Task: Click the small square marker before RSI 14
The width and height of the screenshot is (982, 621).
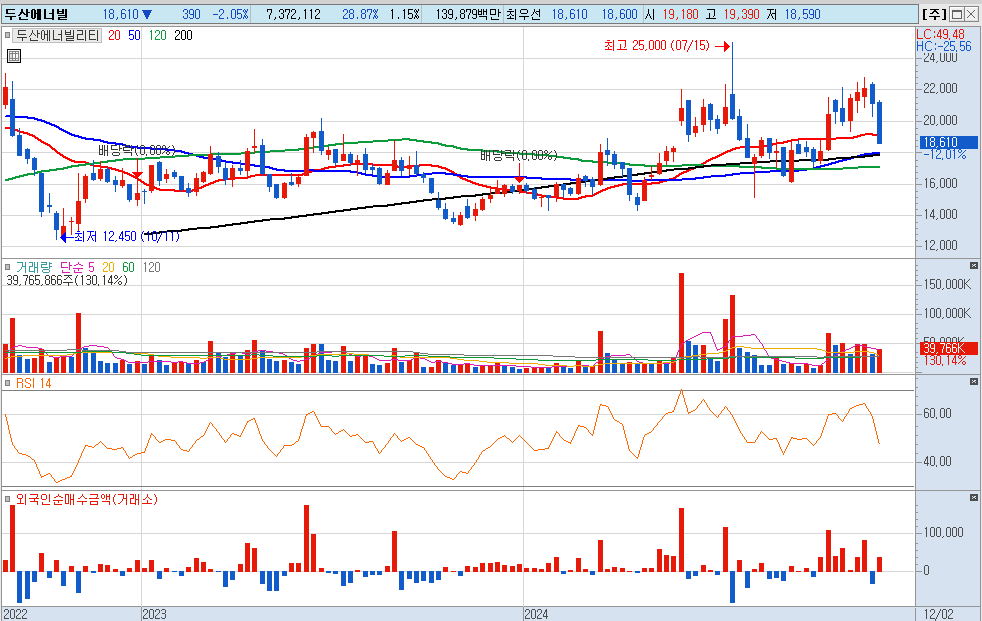Action: [8, 383]
